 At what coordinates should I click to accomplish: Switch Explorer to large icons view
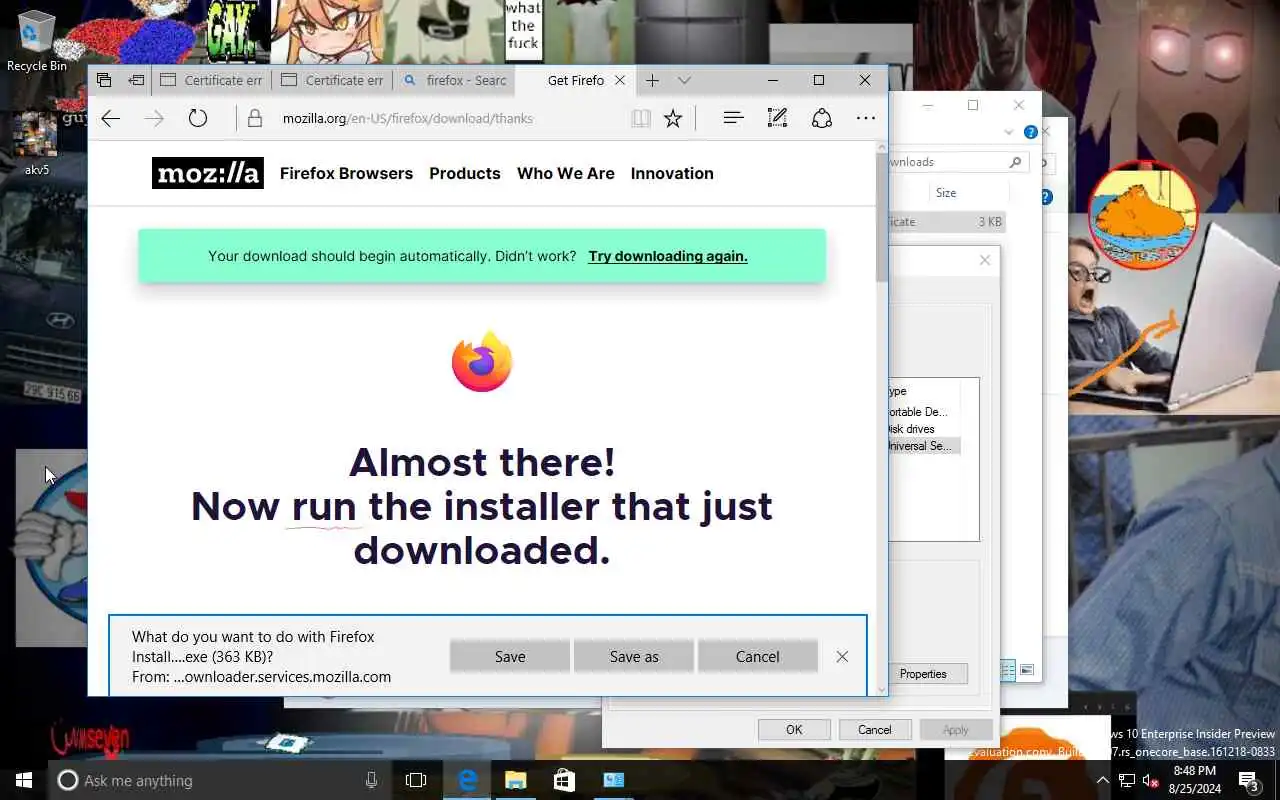coord(1027,670)
